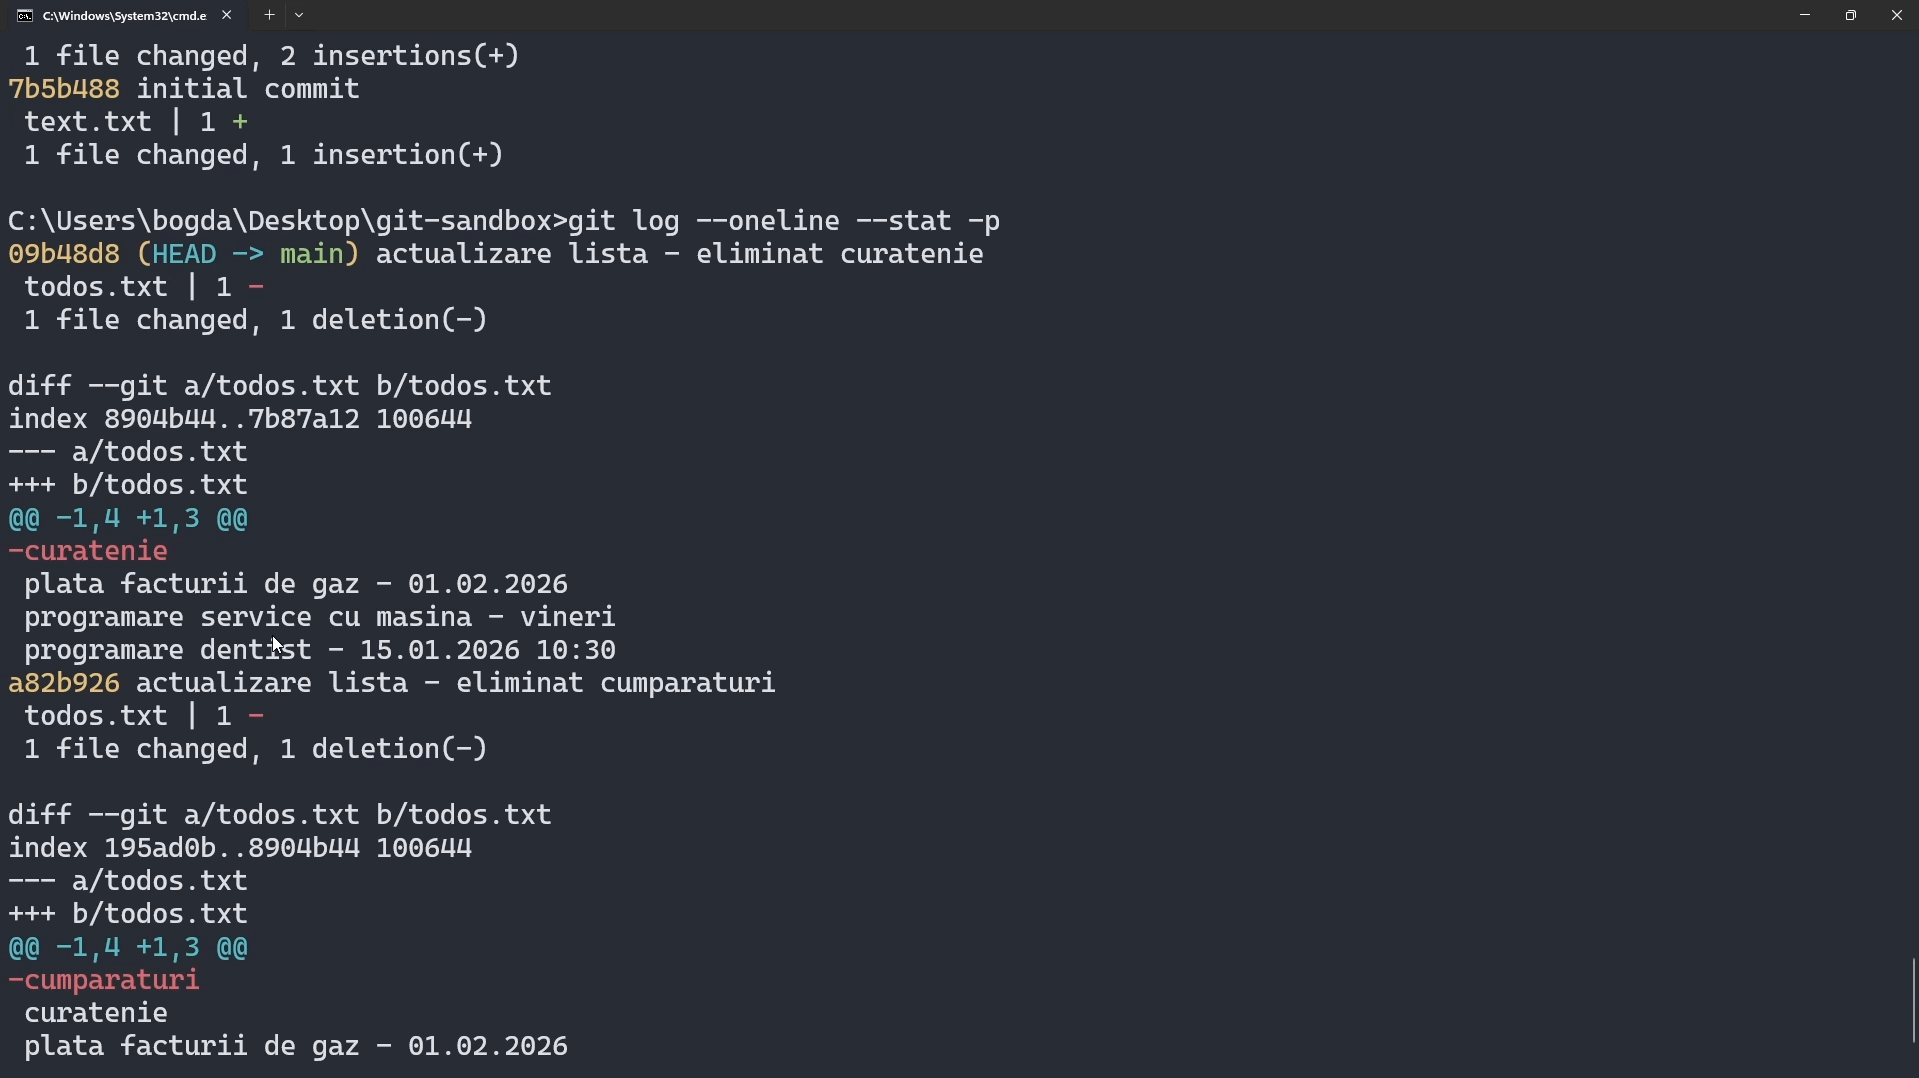
Task: Click the "initial commit" message text
Action: point(248,89)
